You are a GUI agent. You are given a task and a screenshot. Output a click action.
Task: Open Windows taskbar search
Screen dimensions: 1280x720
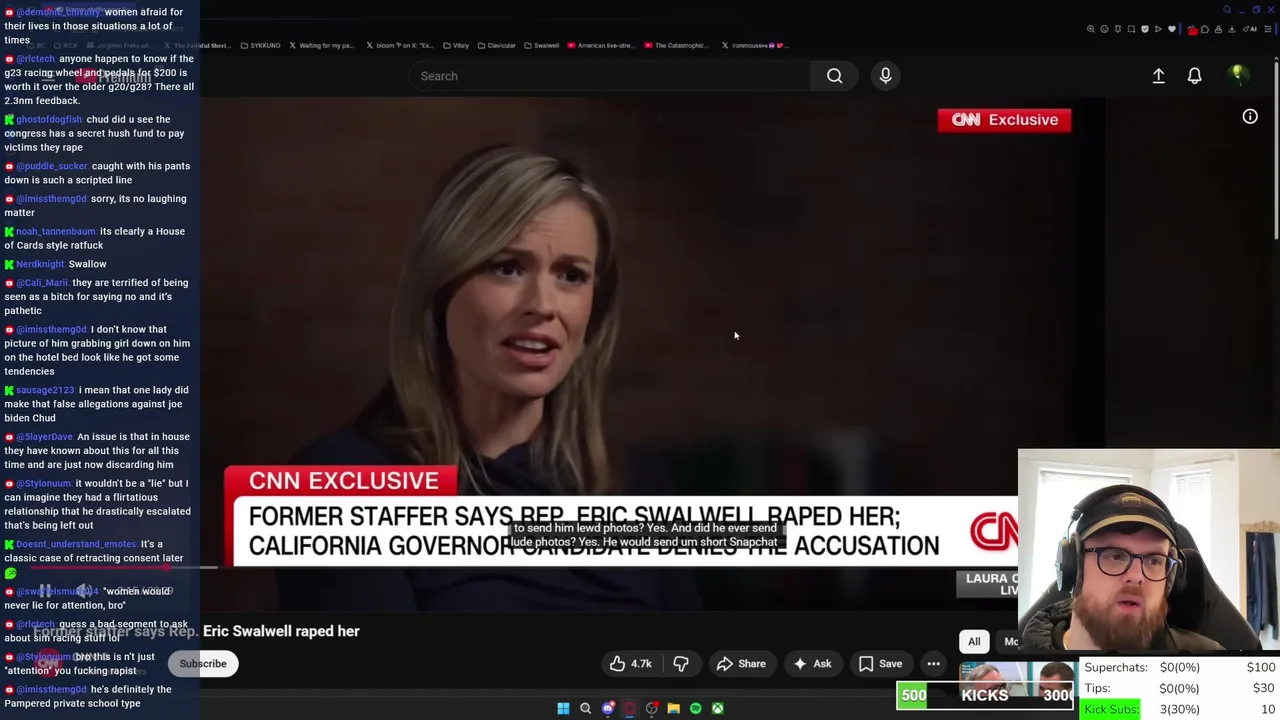[x=585, y=708]
